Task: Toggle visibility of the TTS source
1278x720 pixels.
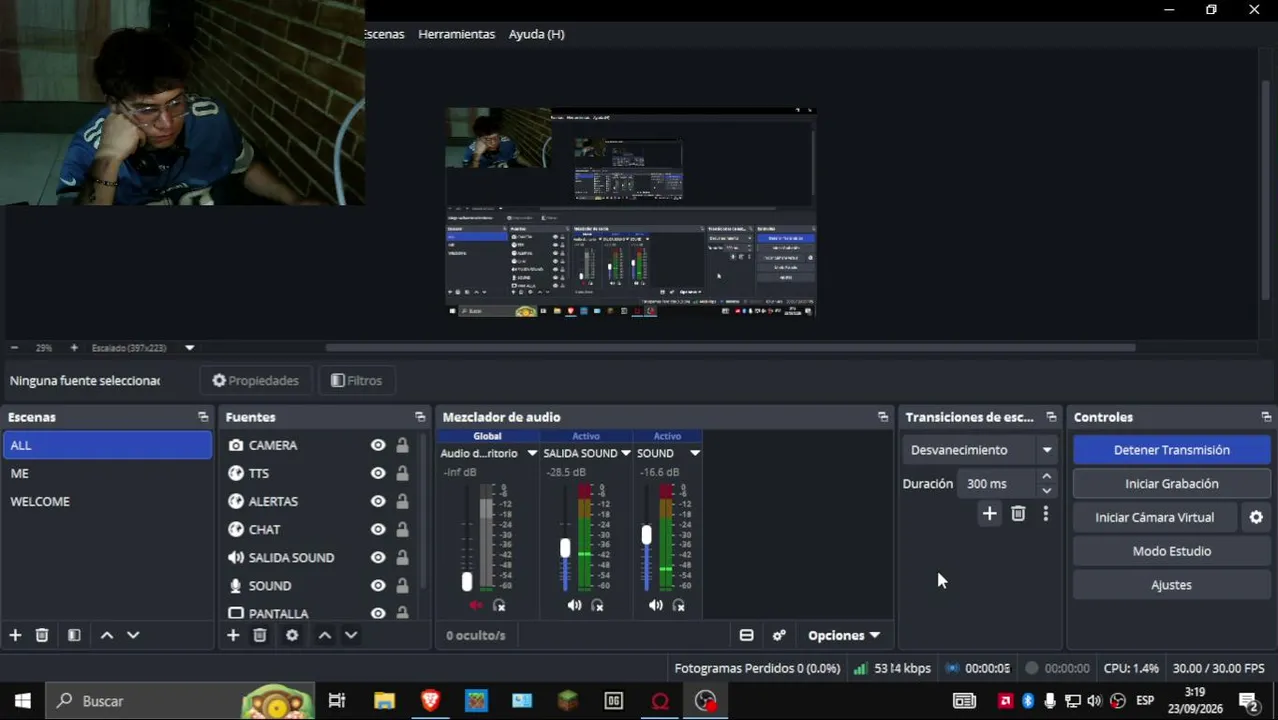Action: 378,473
